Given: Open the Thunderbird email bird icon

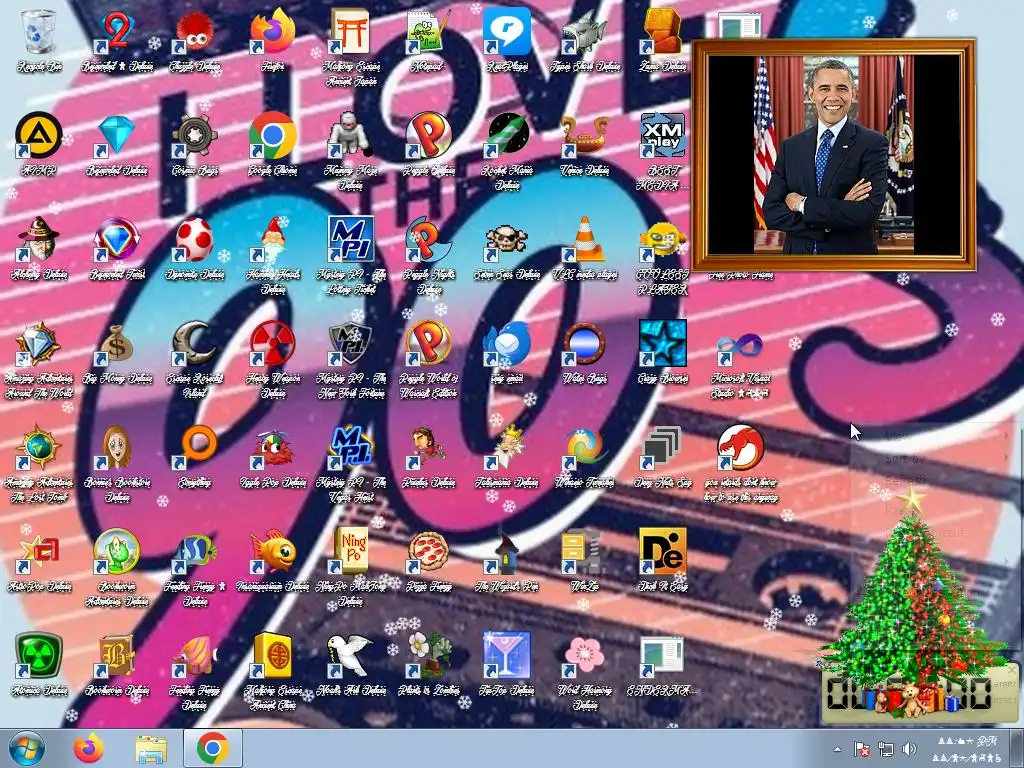Looking at the screenshot, I should (x=507, y=344).
